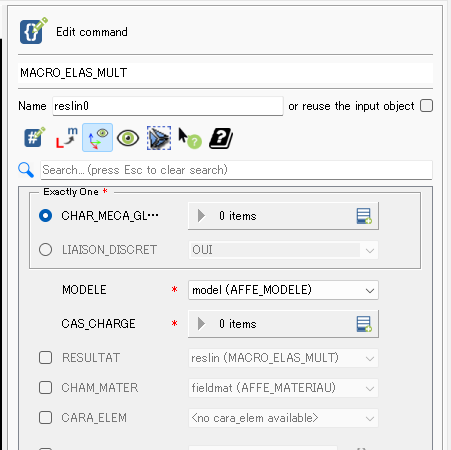The height and width of the screenshot is (450, 451).
Task: Click the blue arrow selection icon
Action: click(159, 138)
